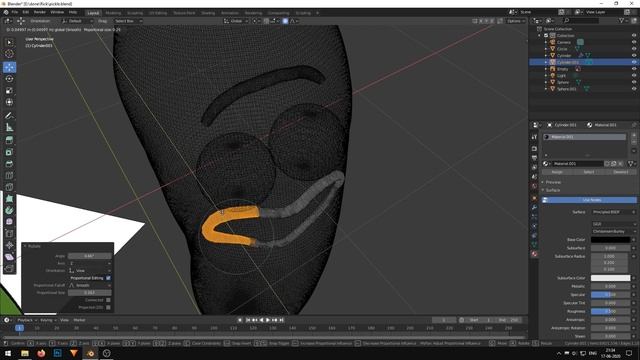Select the Measure tool
640x360 pixels.
tap(9, 127)
